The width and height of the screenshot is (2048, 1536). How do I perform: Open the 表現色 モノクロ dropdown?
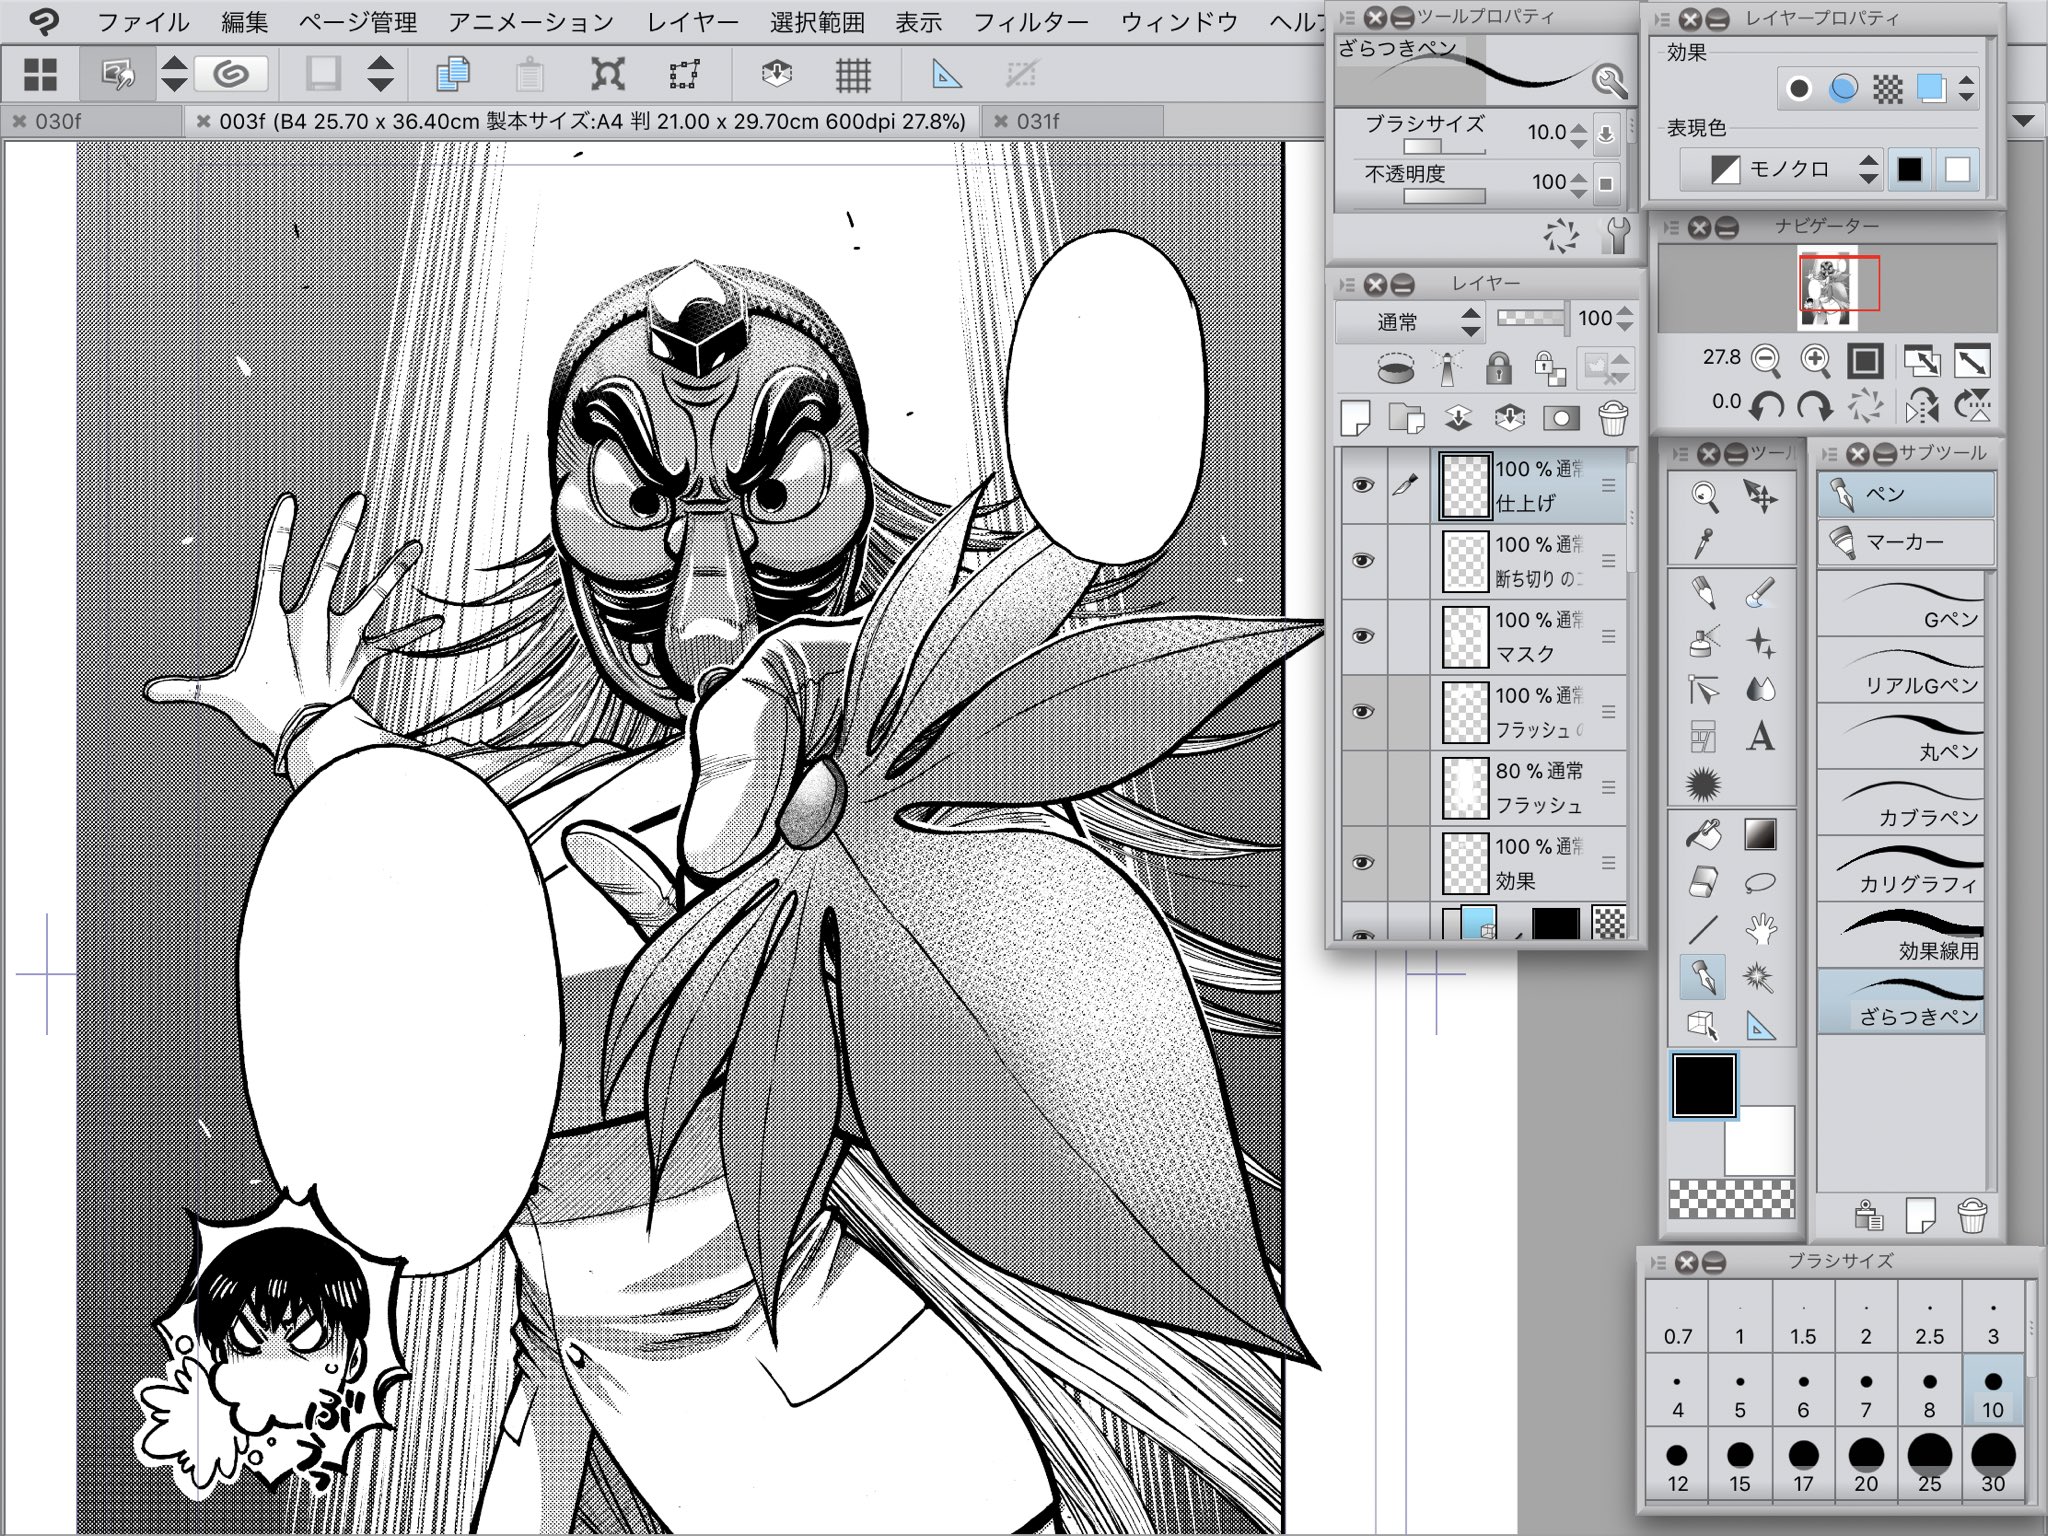point(1780,170)
